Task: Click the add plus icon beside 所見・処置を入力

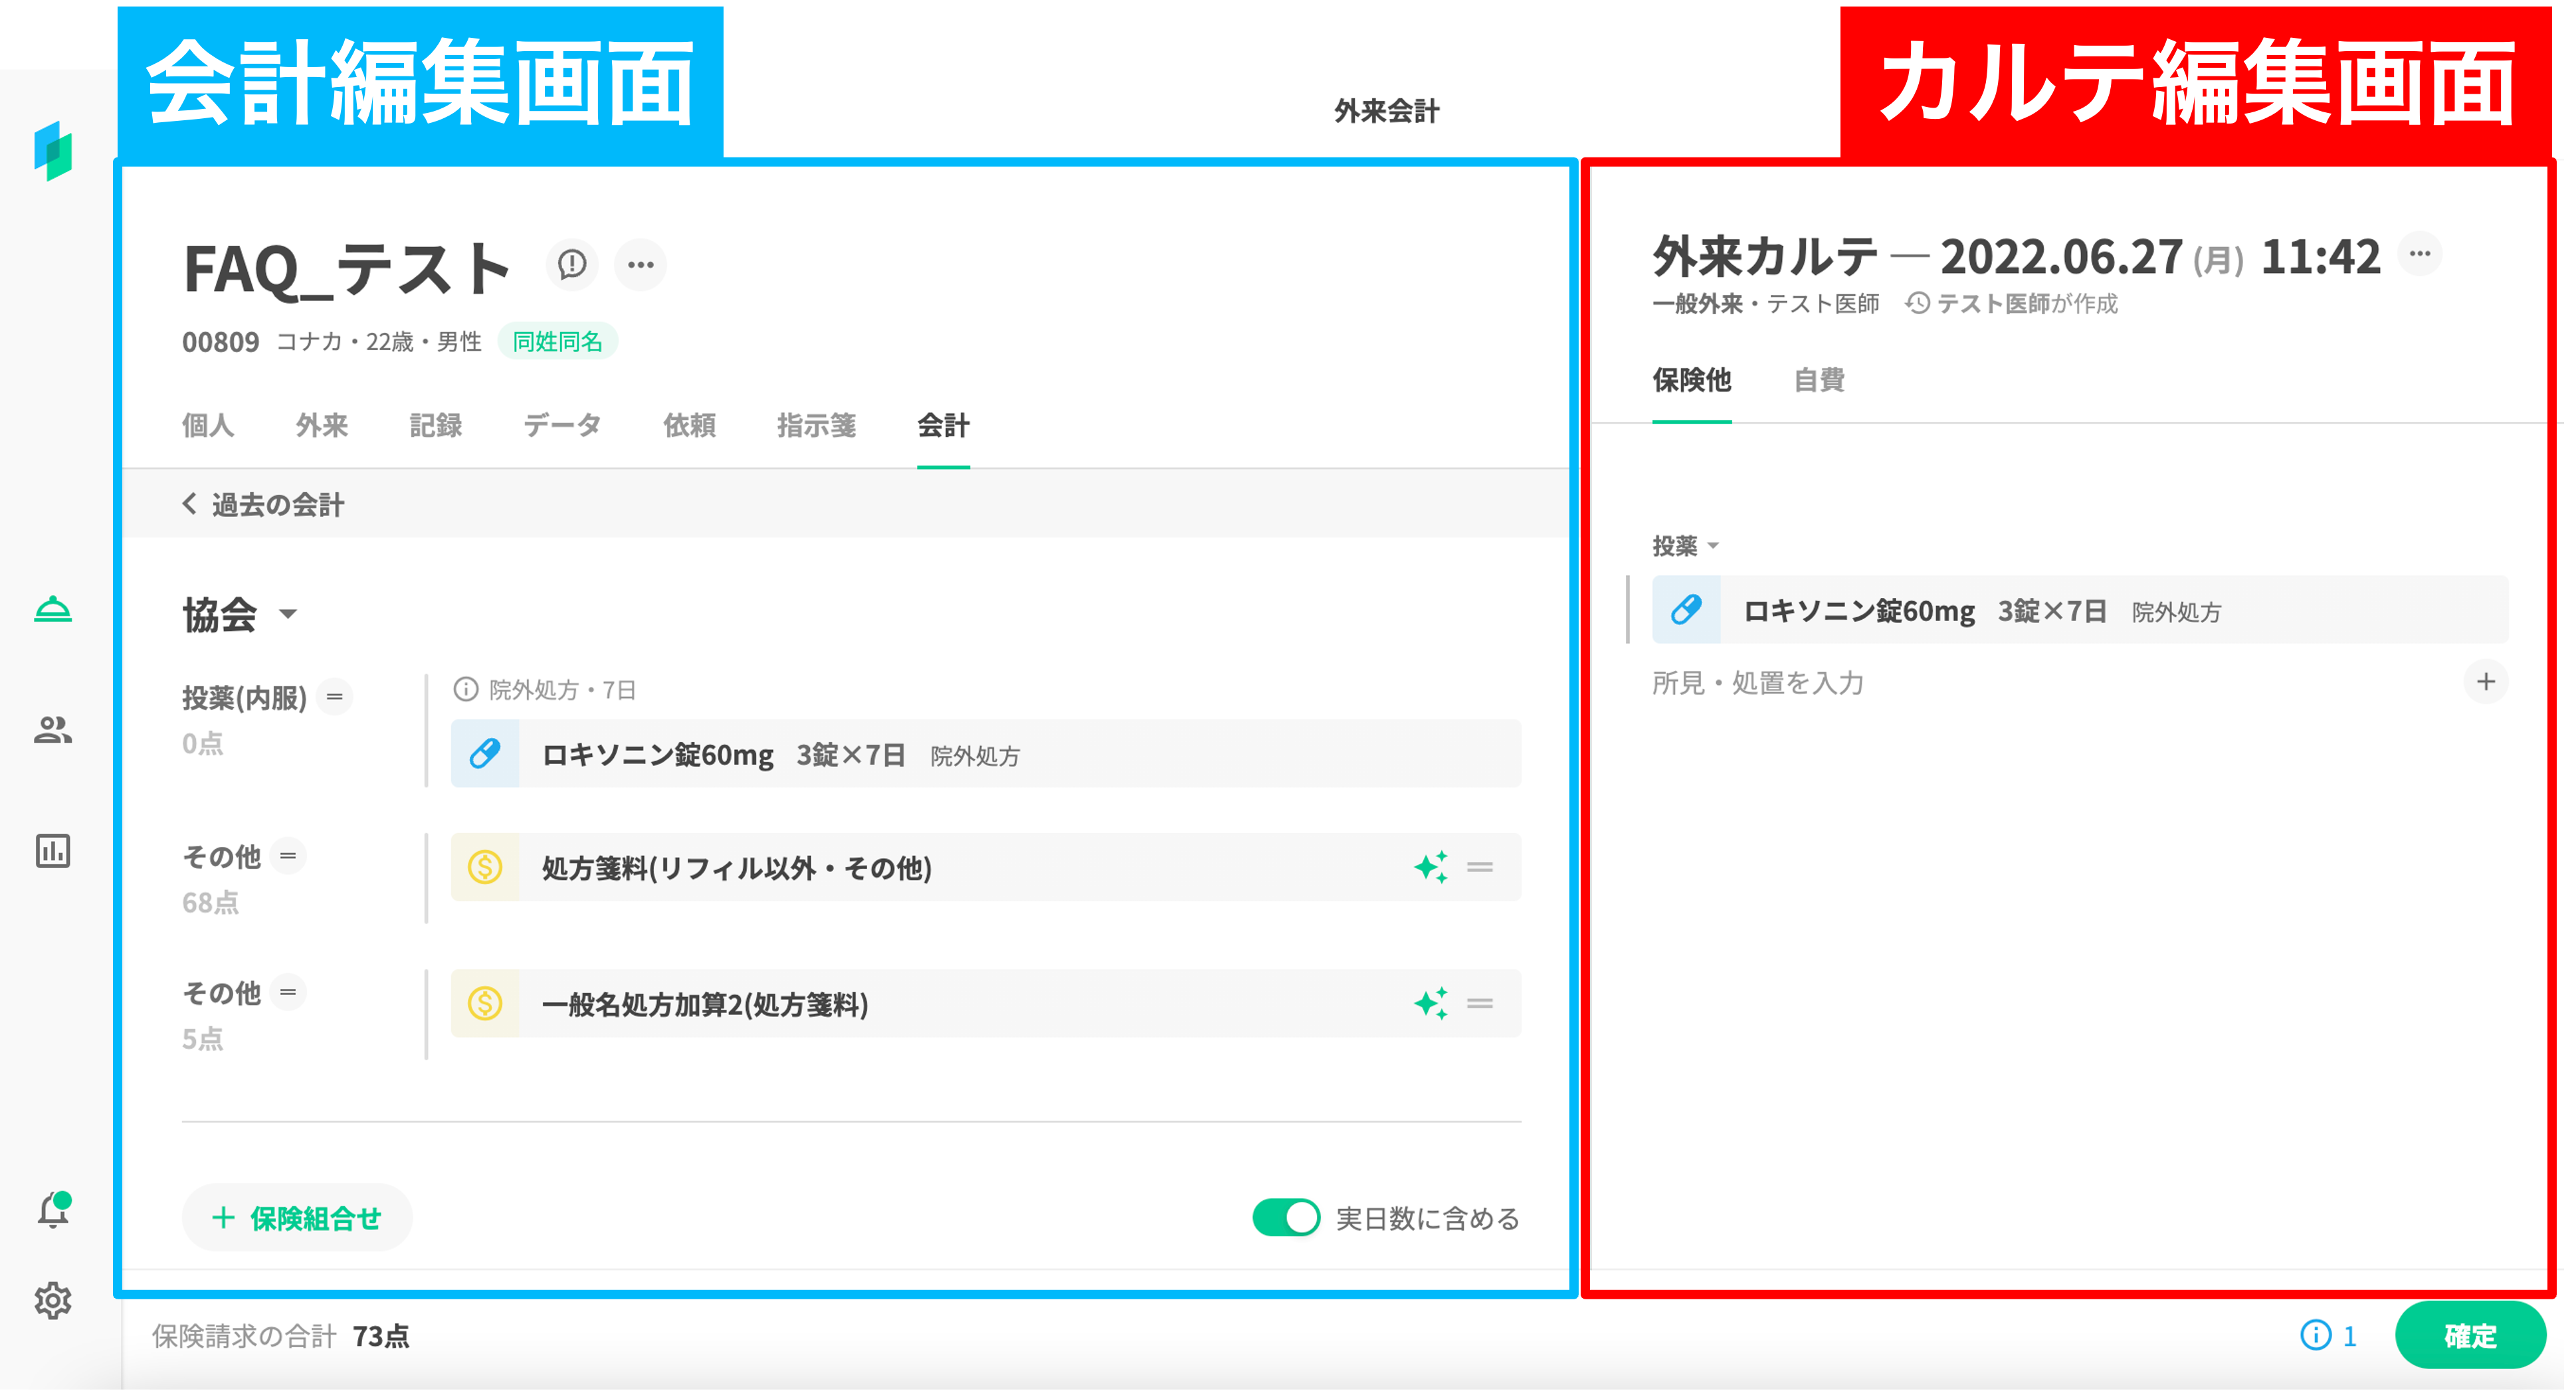Action: pos(2486,682)
